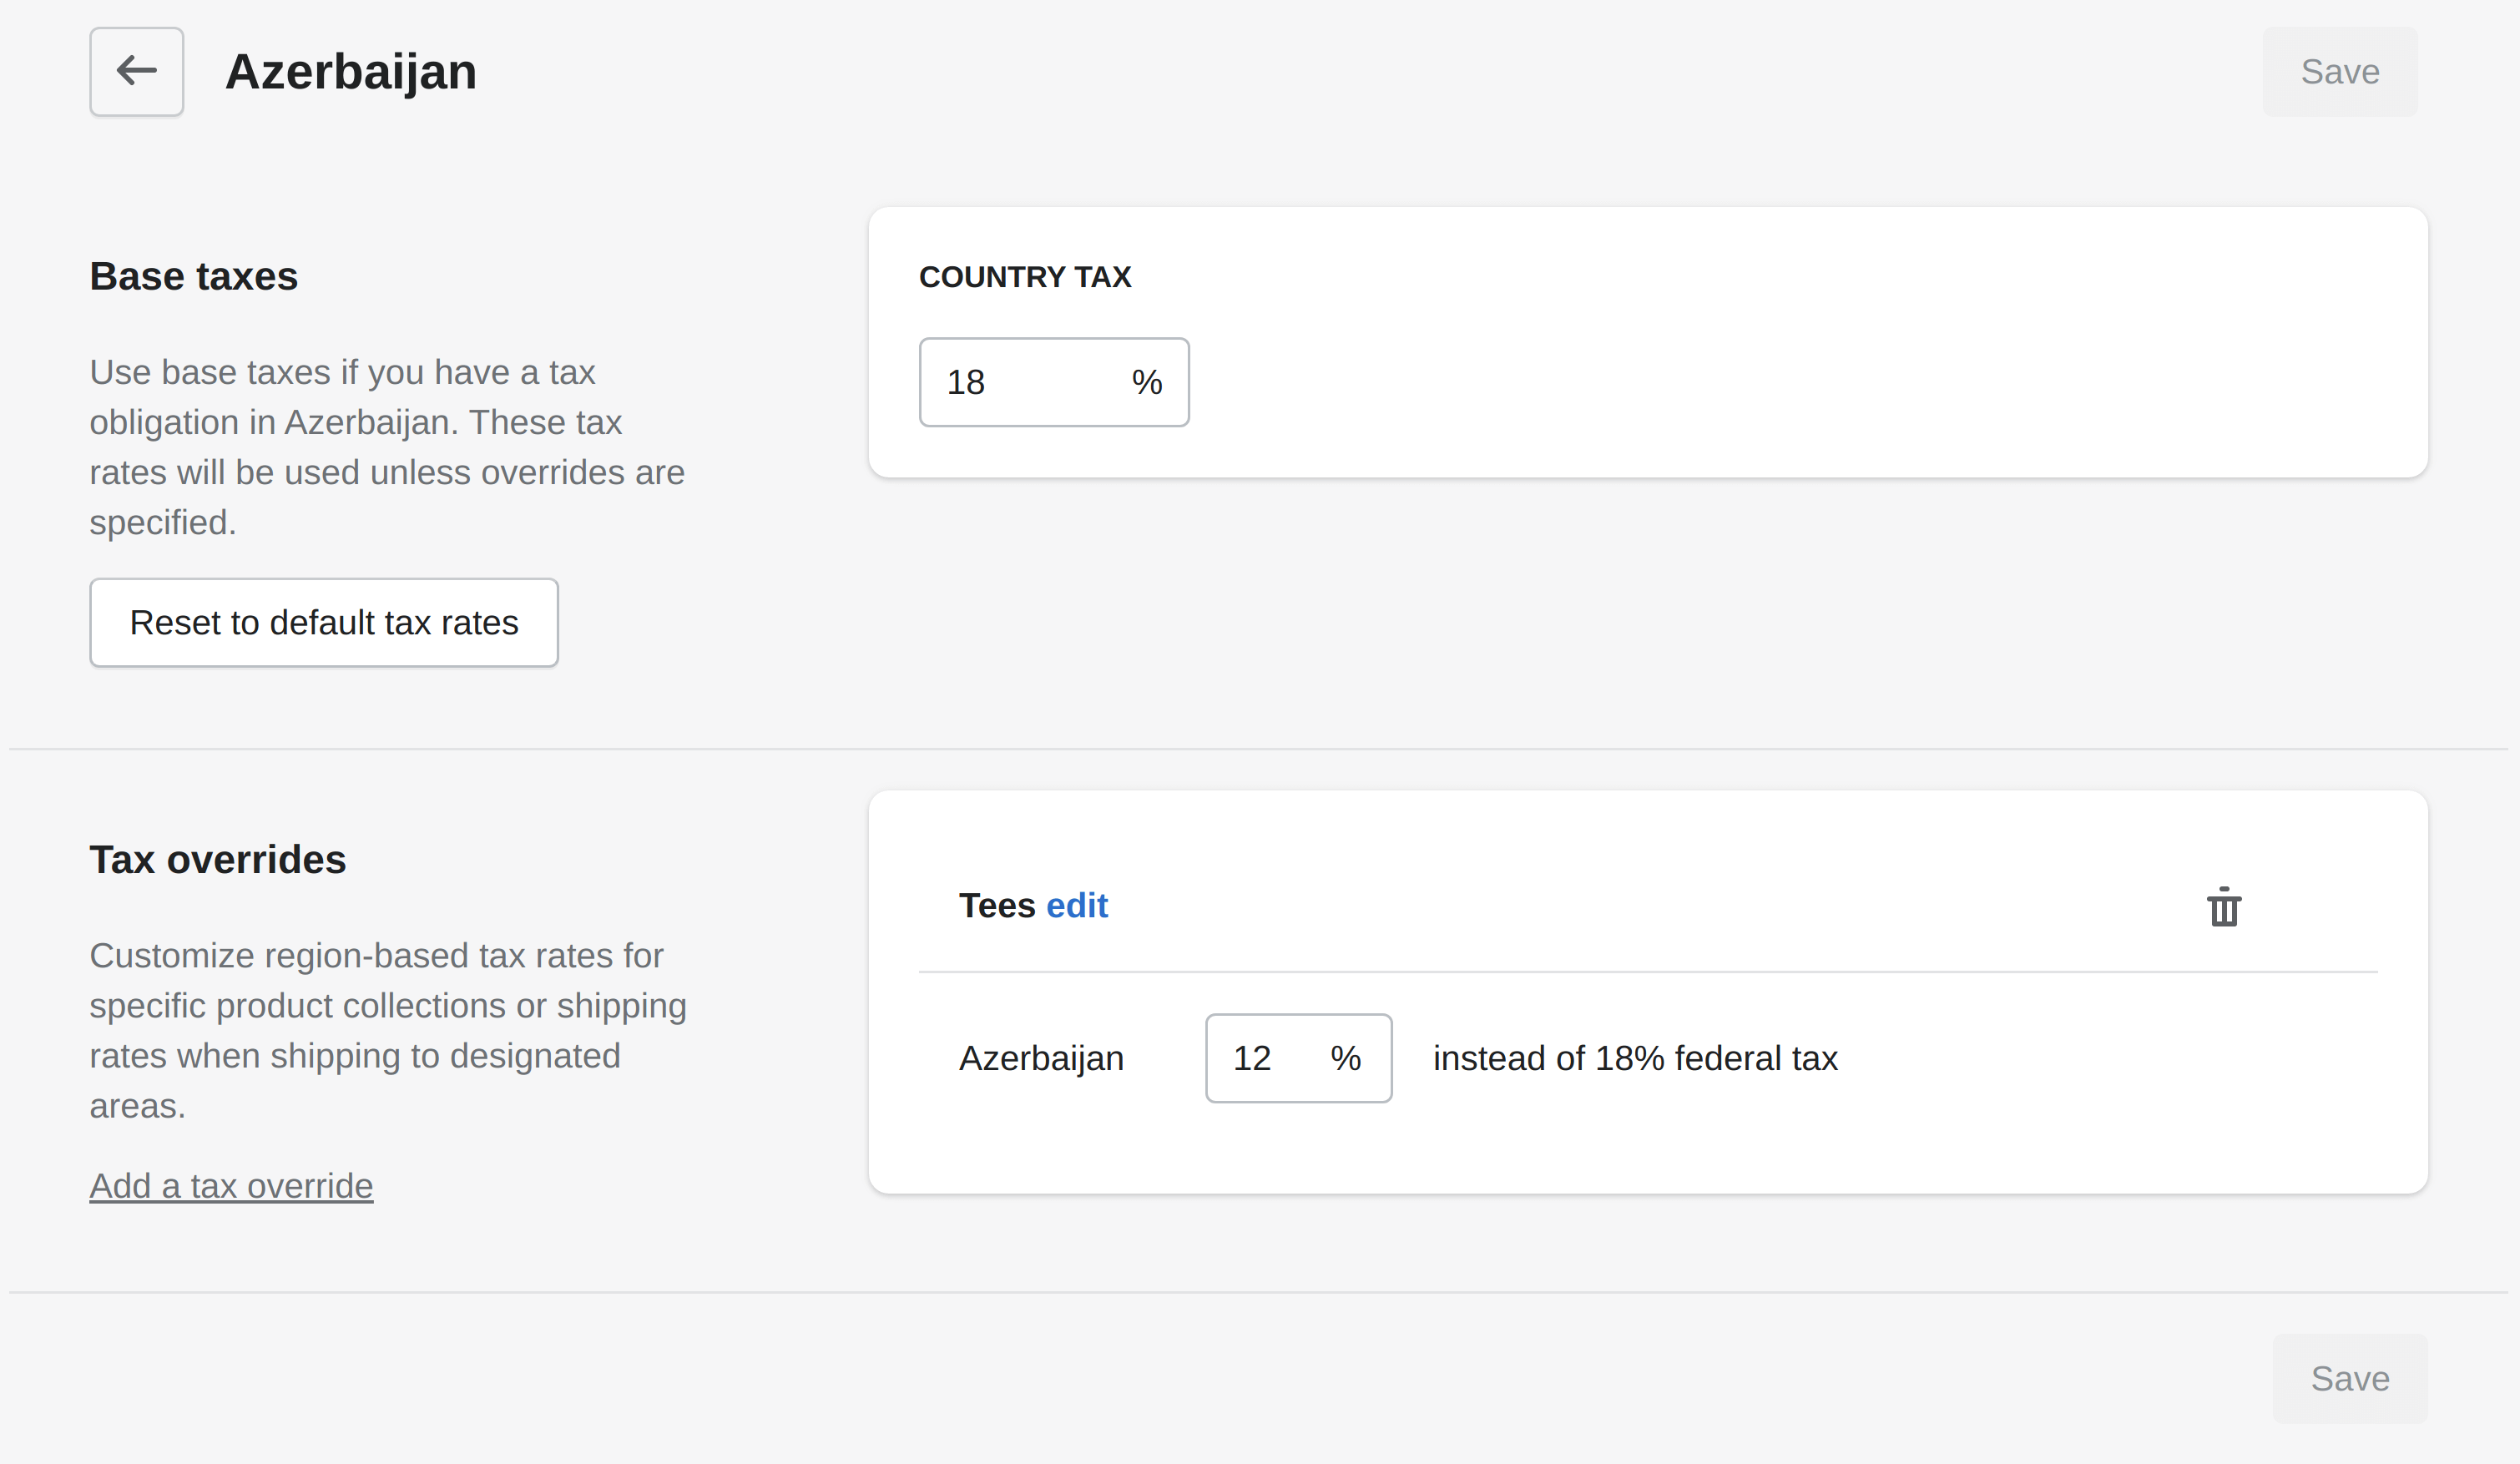Screen dimensions: 2520x1464
Task: Click the tax overrides description paragraph
Action: [x=388, y=1030]
